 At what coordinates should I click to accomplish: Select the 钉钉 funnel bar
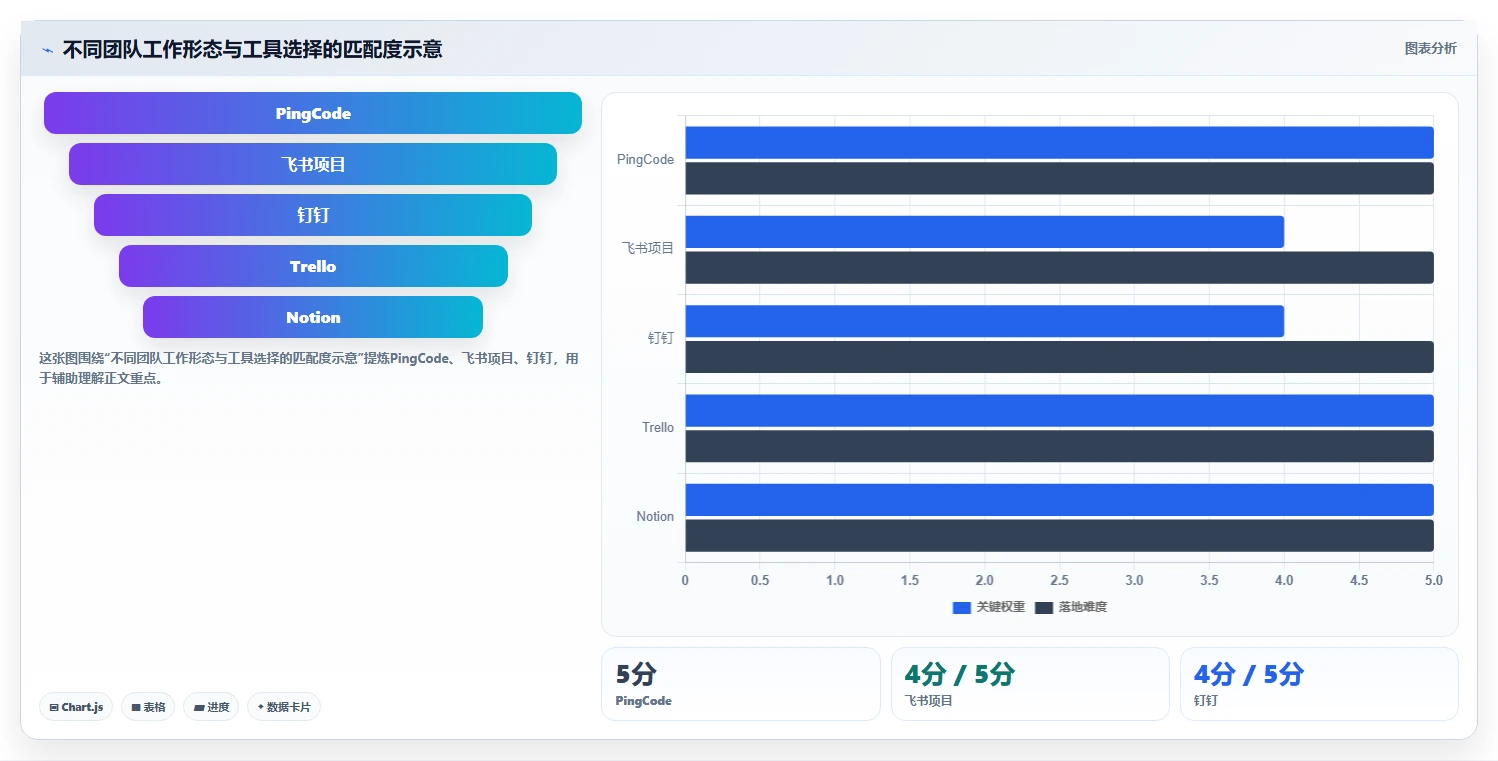coord(313,215)
